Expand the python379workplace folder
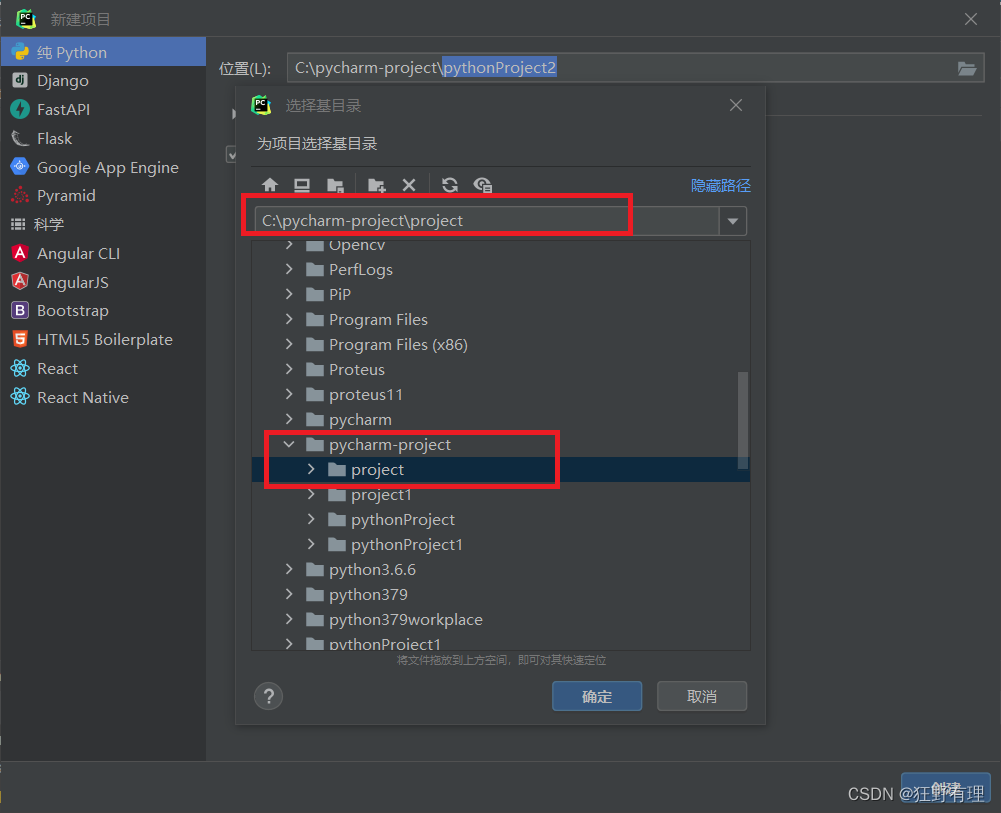This screenshot has height=813, width=1001. coord(289,620)
